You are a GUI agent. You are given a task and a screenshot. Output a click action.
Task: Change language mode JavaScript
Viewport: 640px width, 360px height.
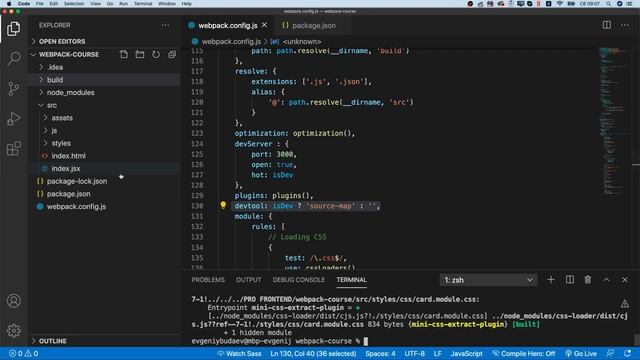pos(466,353)
